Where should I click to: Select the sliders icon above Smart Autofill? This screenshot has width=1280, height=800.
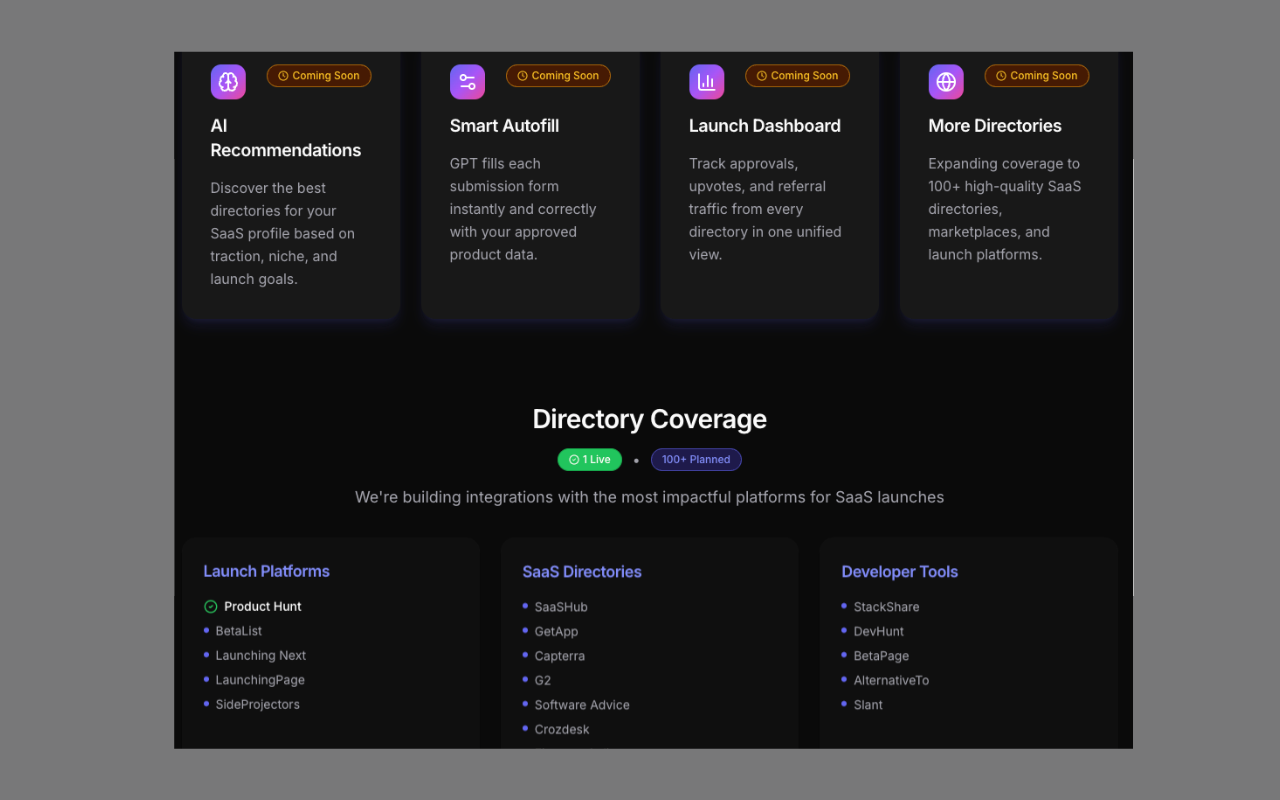[x=467, y=81]
